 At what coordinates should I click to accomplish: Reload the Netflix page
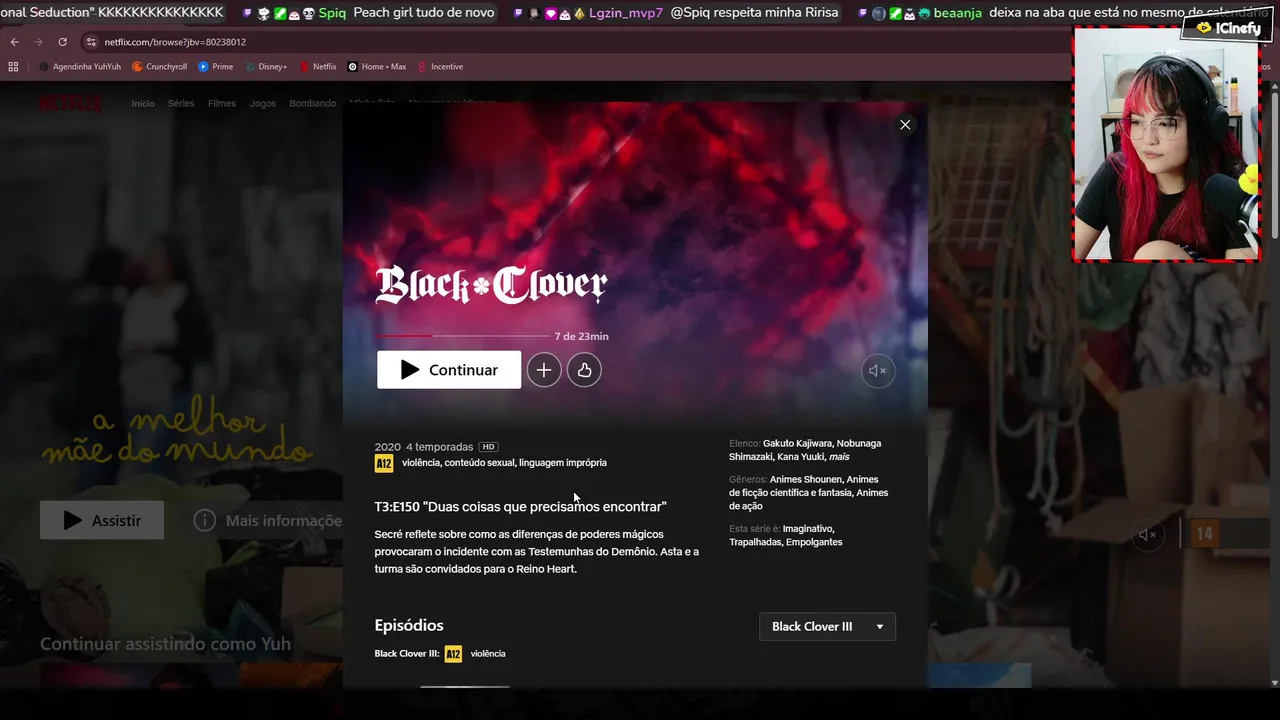tap(62, 42)
